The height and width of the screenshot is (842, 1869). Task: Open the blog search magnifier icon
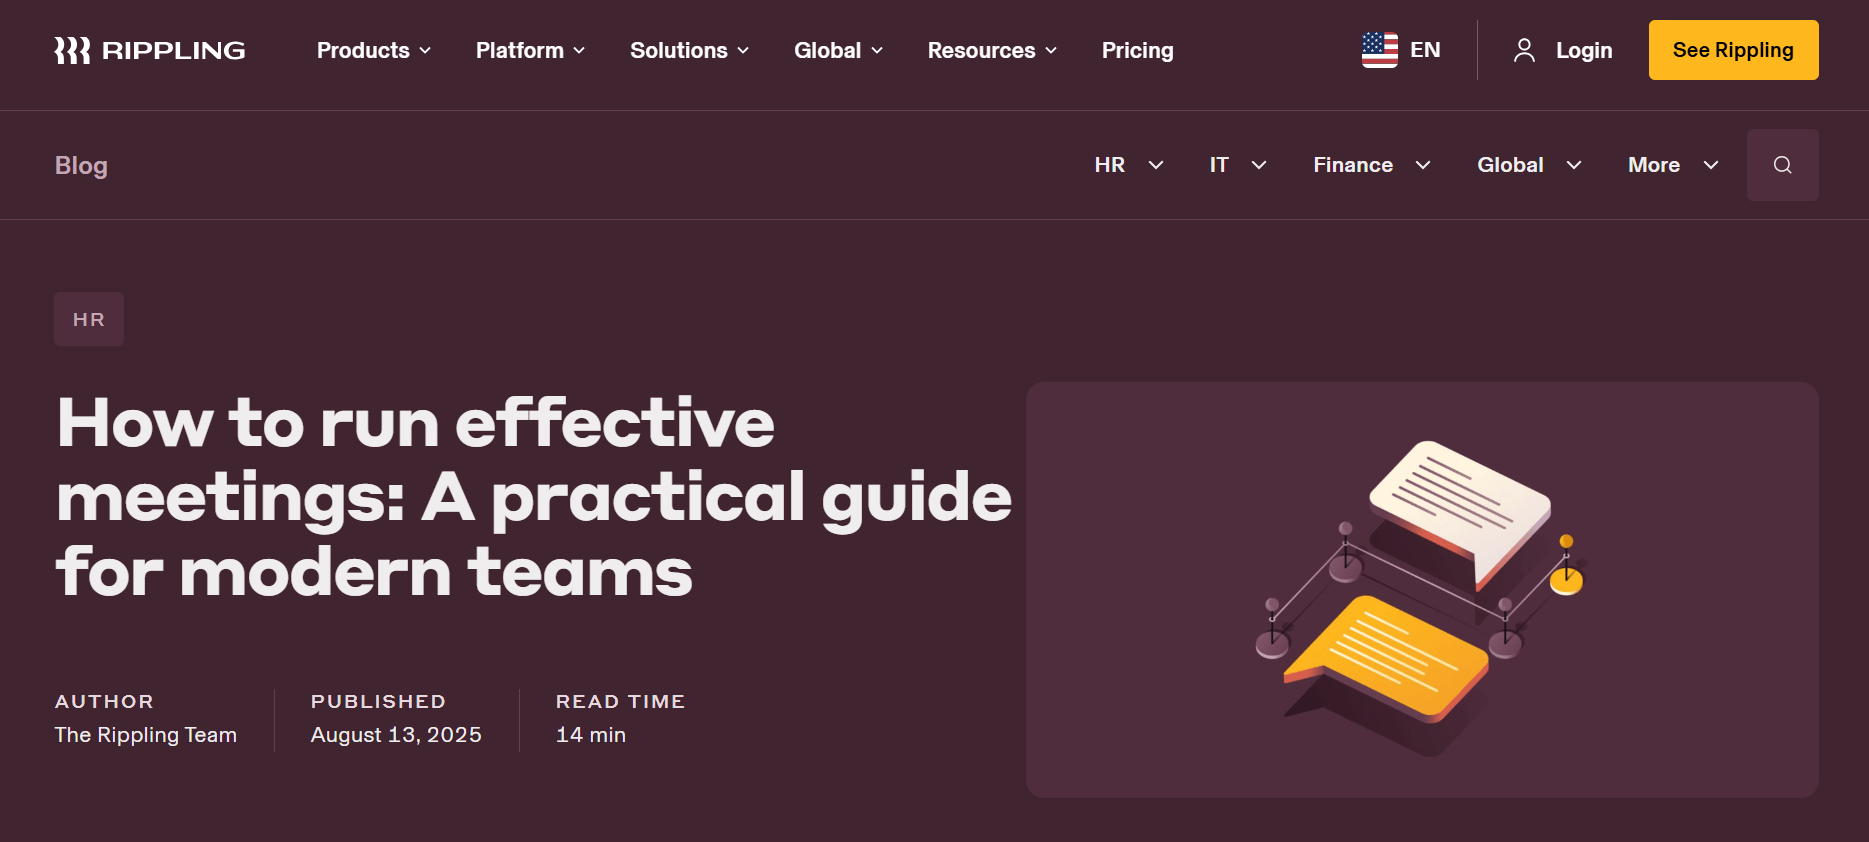point(1782,165)
